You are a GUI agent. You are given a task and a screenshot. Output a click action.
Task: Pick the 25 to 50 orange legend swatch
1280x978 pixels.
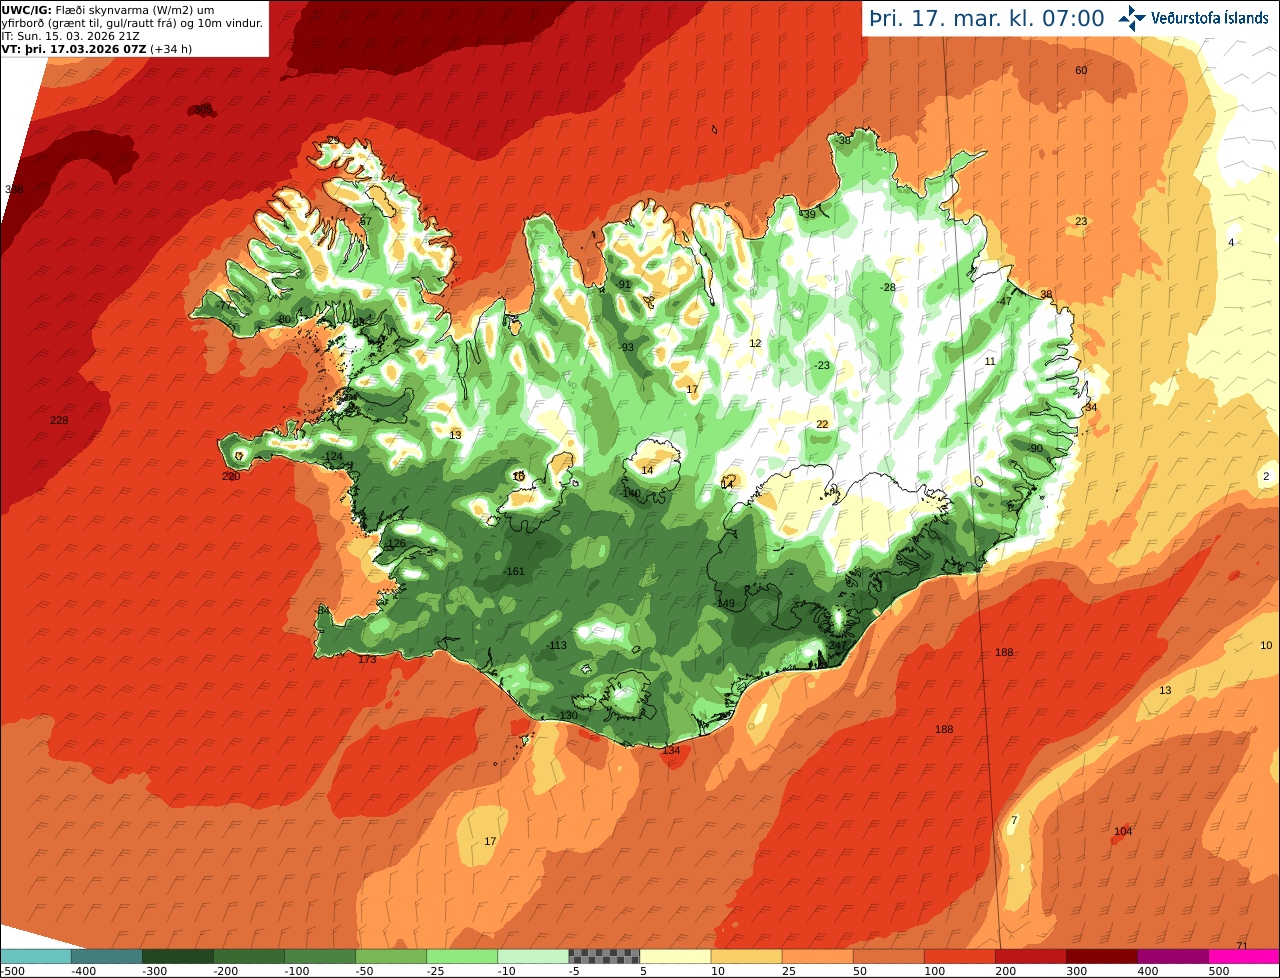coord(817,956)
